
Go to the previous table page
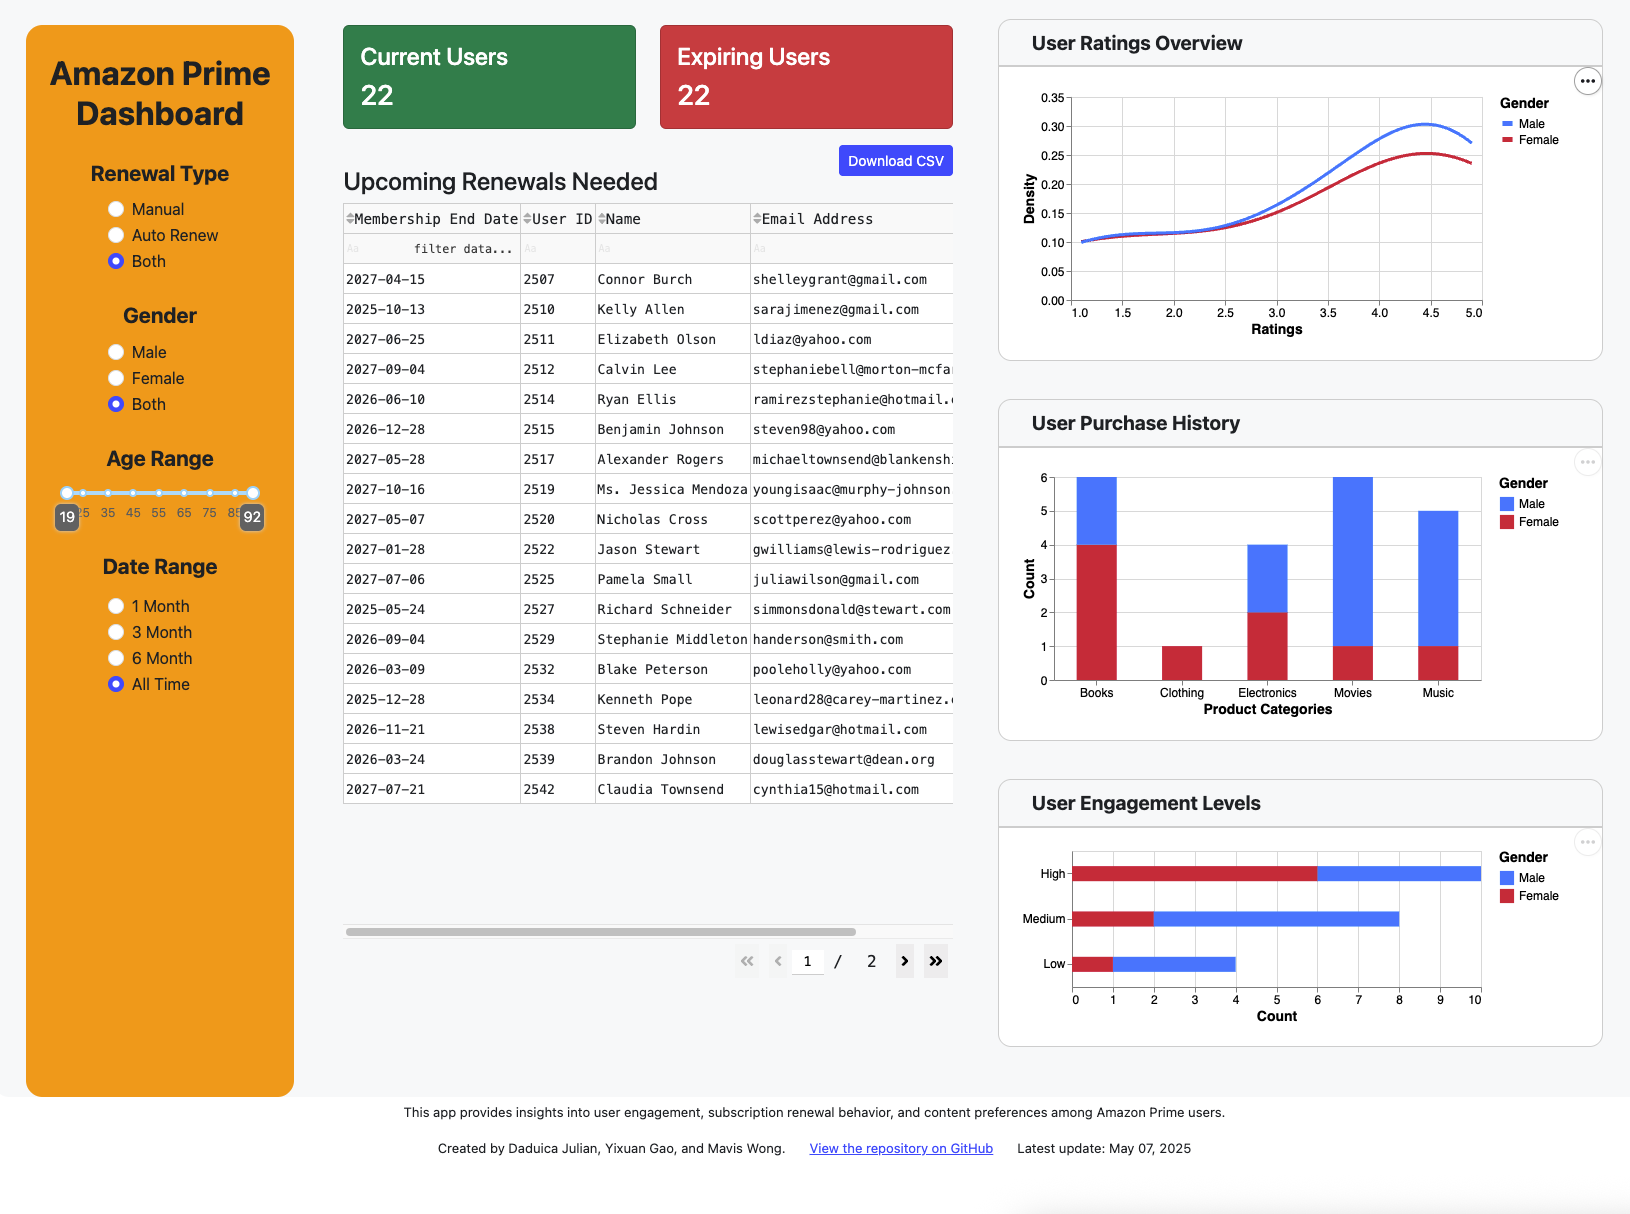click(778, 961)
